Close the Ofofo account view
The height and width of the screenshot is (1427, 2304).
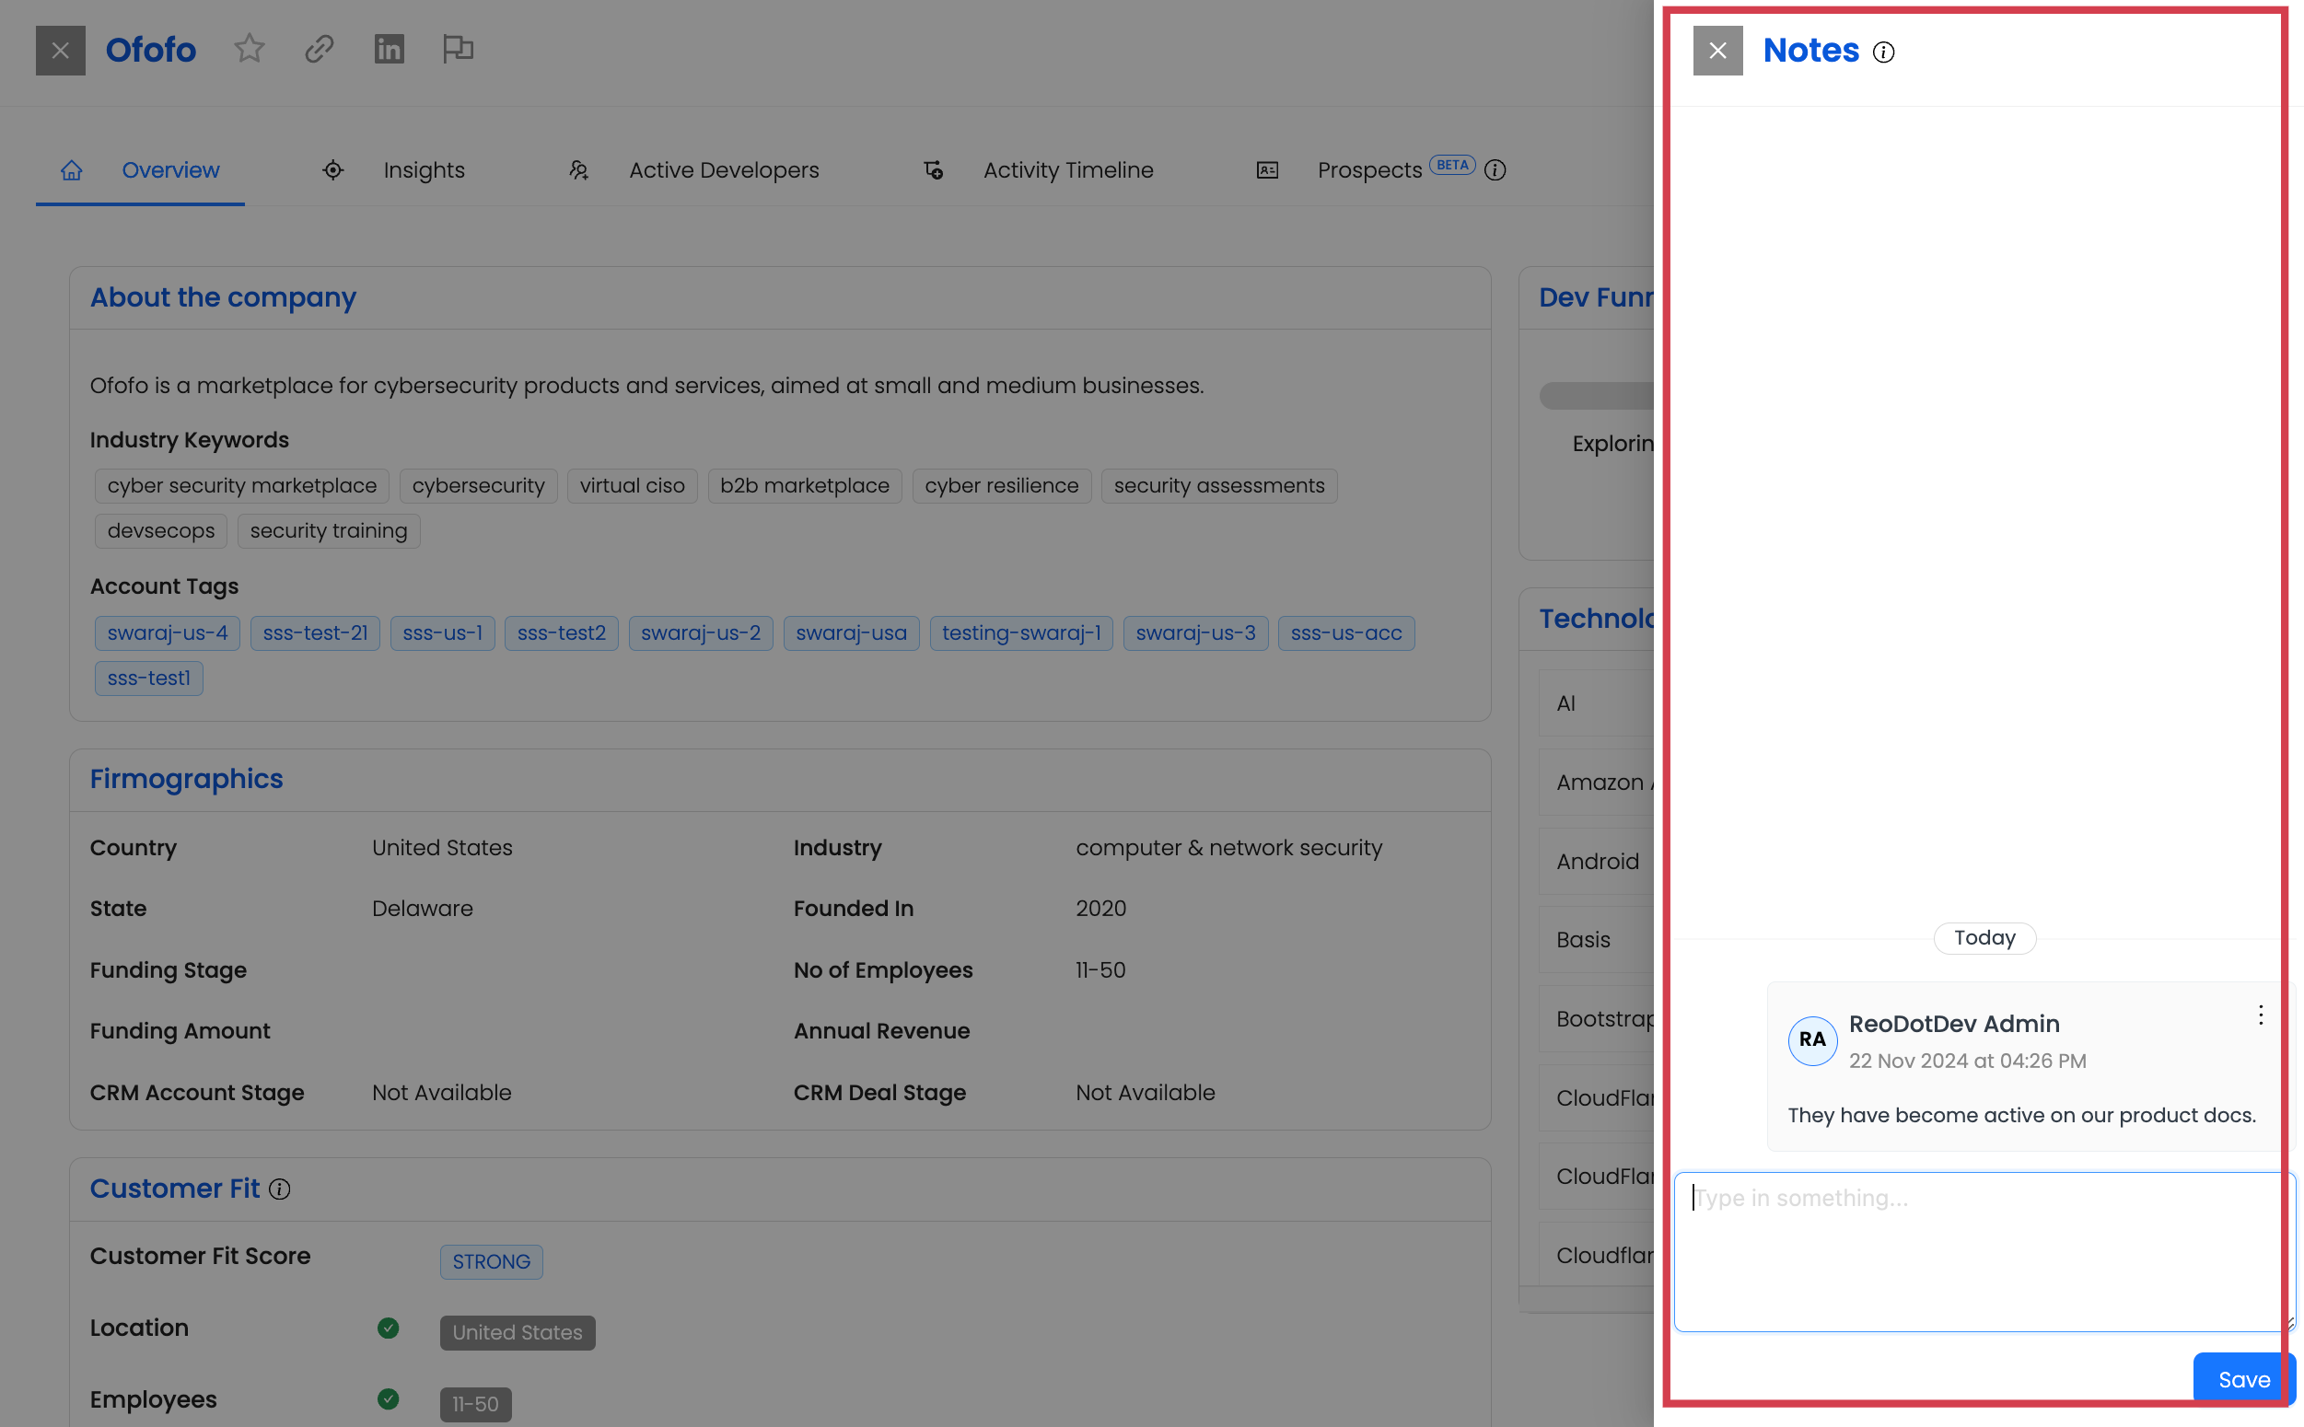(x=60, y=51)
